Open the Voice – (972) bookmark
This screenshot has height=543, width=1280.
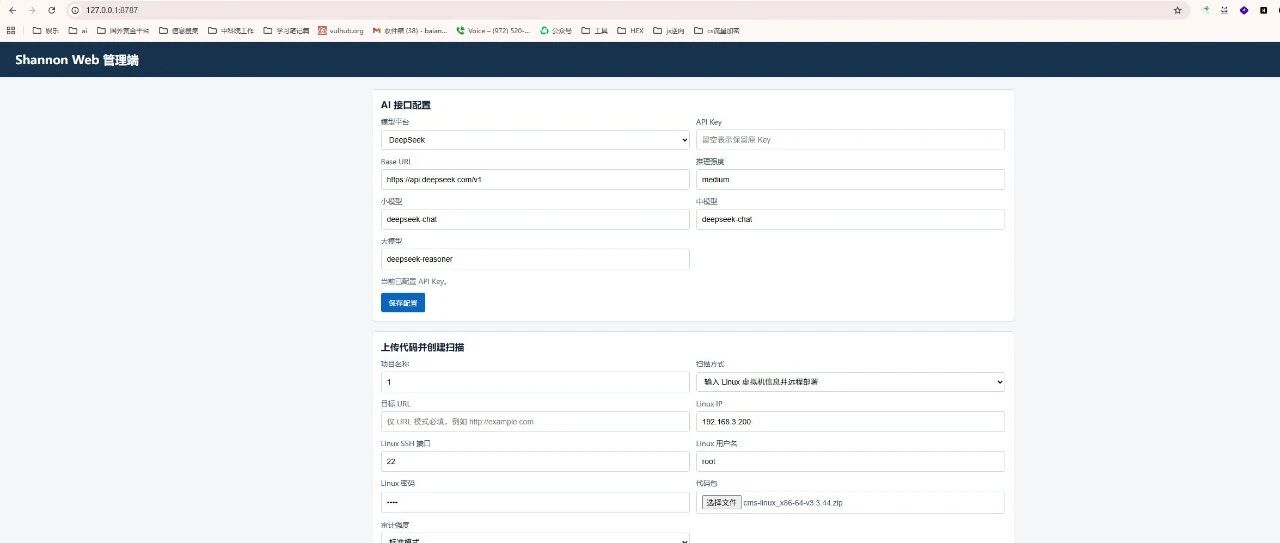point(493,30)
